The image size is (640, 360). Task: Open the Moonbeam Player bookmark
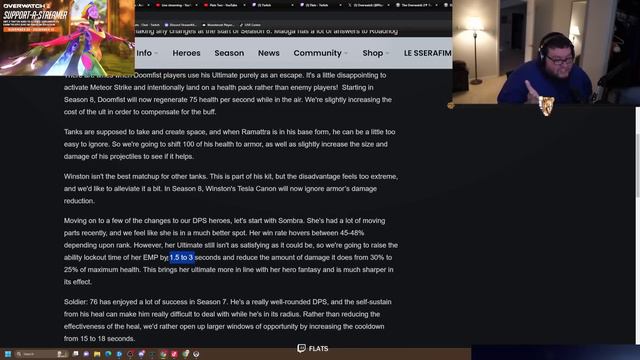(x=218, y=25)
